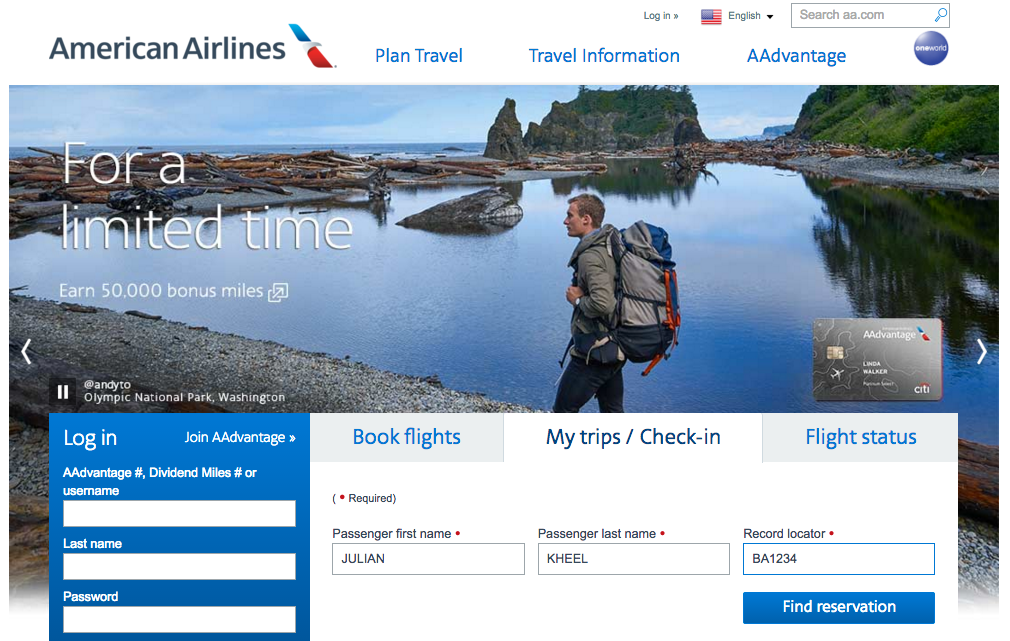Click the oneworld alliance icon
This screenshot has height=641, width=1010.
pos(930,48)
